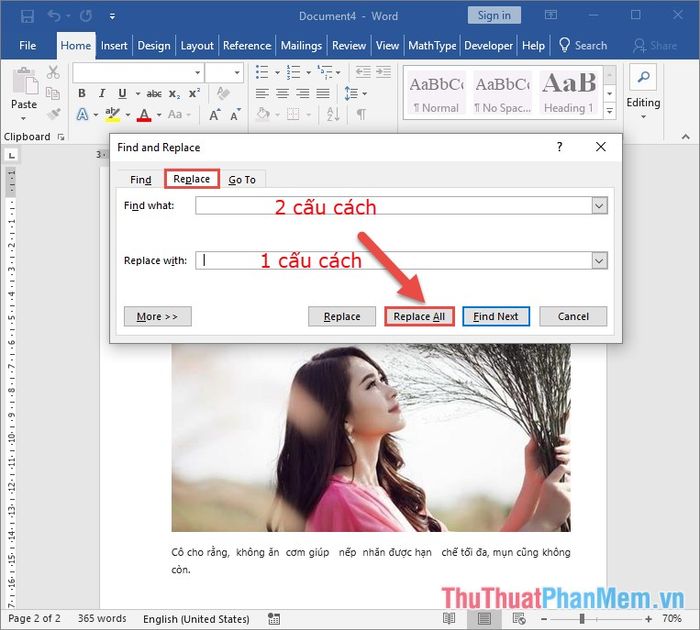Screen dimensions: 700x630
Task: Open the Layout ribbon tab
Action: [x=197, y=45]
